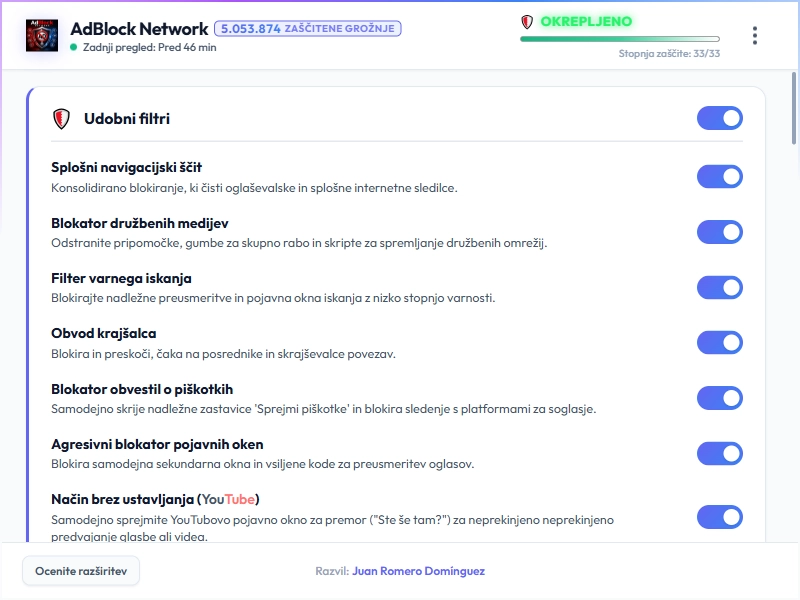Toggle the Filter varnega iskanja switch
The height and width of the screenshot is (600, 800).
click(x=719, y=288)
